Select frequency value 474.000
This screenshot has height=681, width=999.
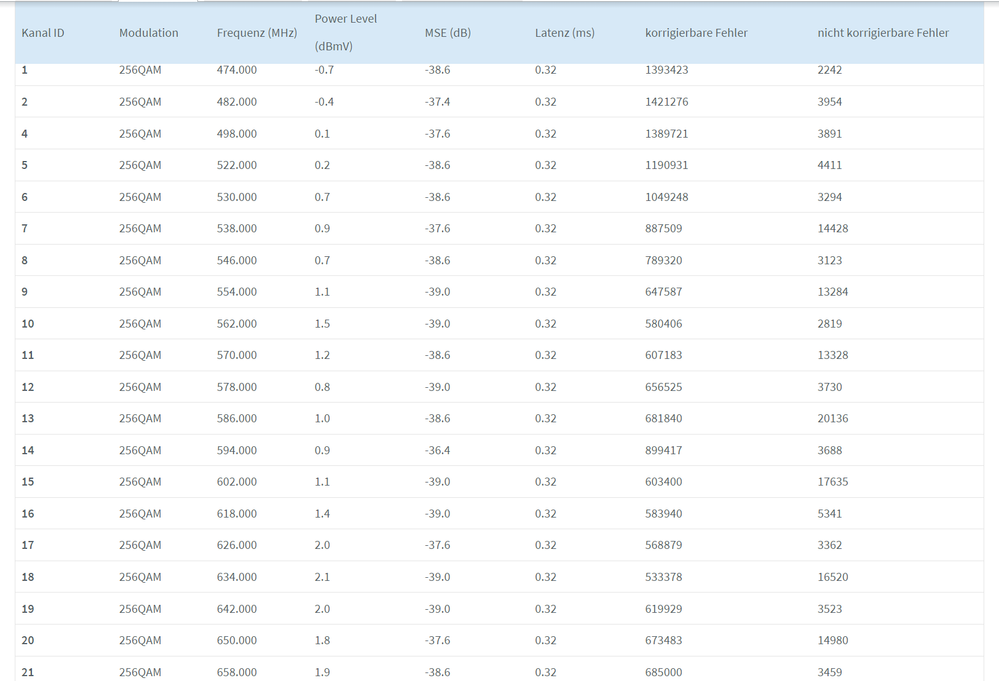[237, 70]
